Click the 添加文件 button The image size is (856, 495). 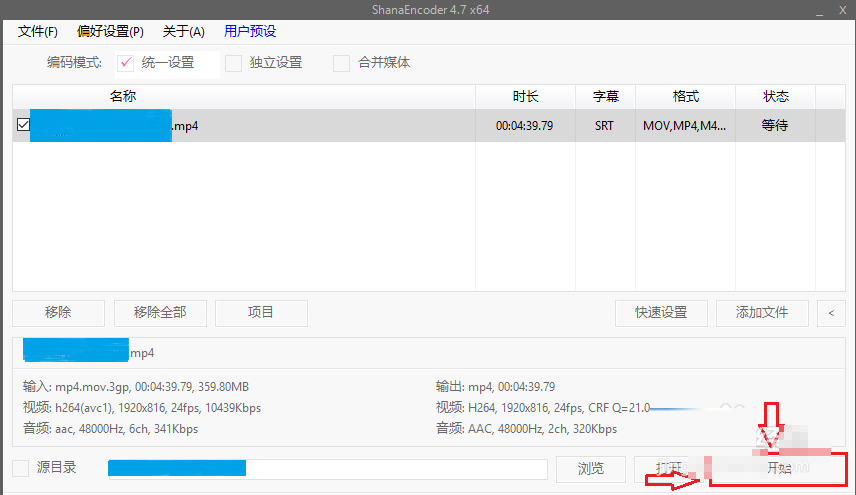(x=762, y=313)
